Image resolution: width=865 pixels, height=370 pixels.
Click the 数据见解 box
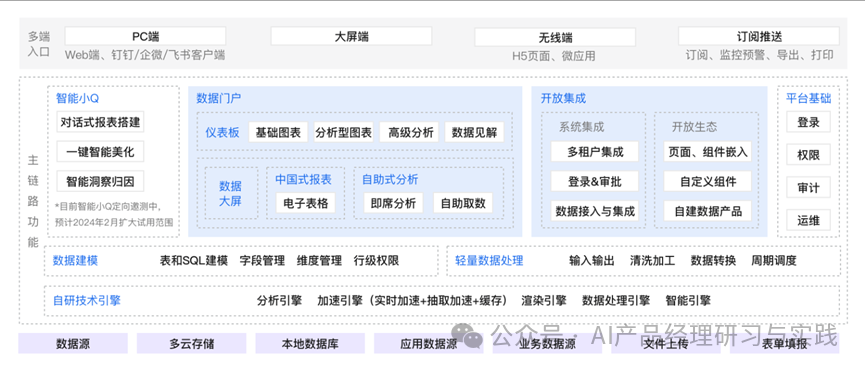(474, 132)
